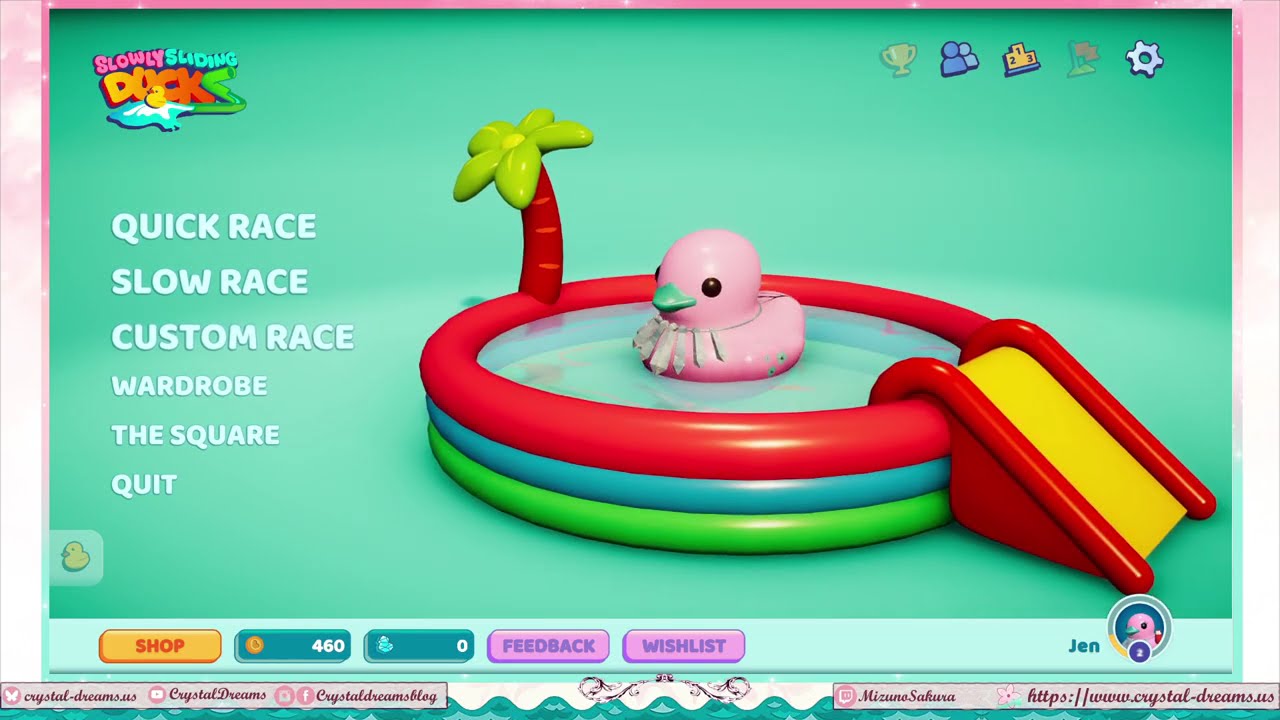Screen dimensions: 1280x720
Task: Open the Shop button
Action: pos(160,646)
